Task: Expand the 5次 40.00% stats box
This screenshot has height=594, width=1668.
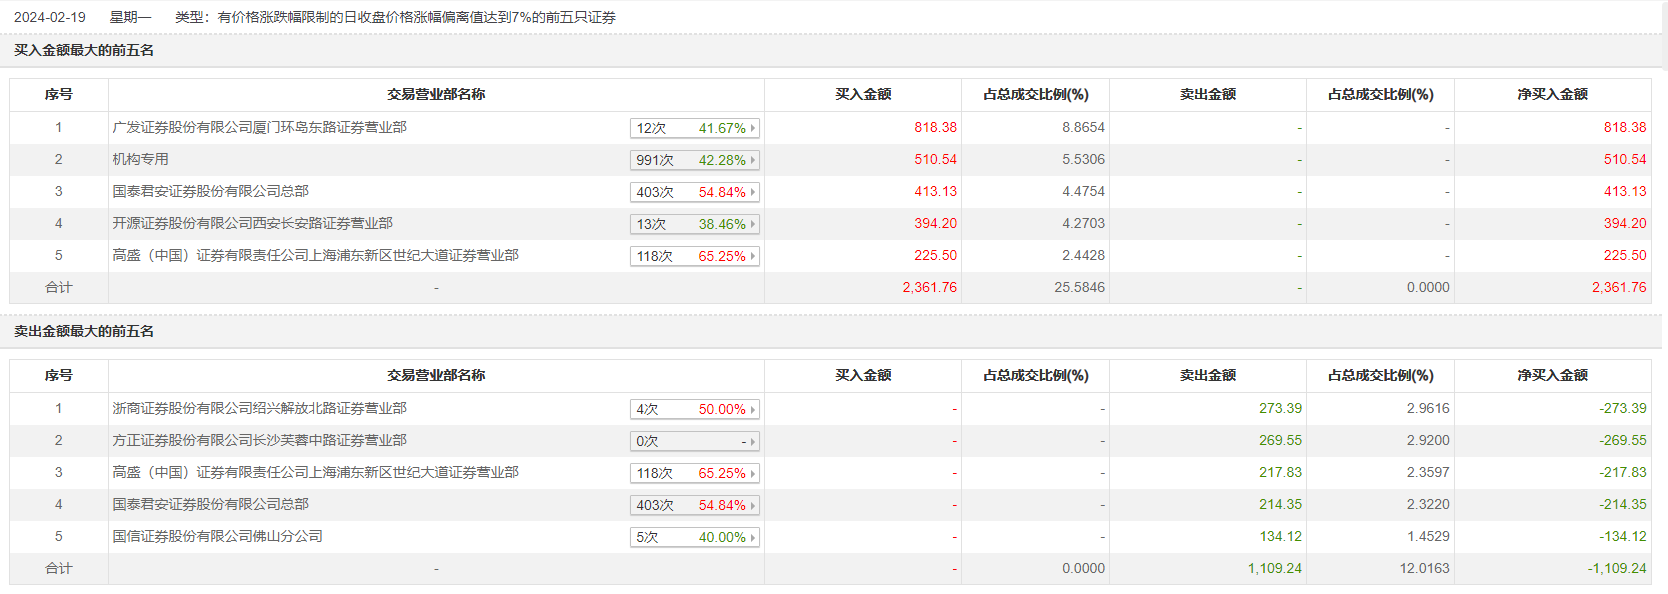Action: (x=695, y=537)
